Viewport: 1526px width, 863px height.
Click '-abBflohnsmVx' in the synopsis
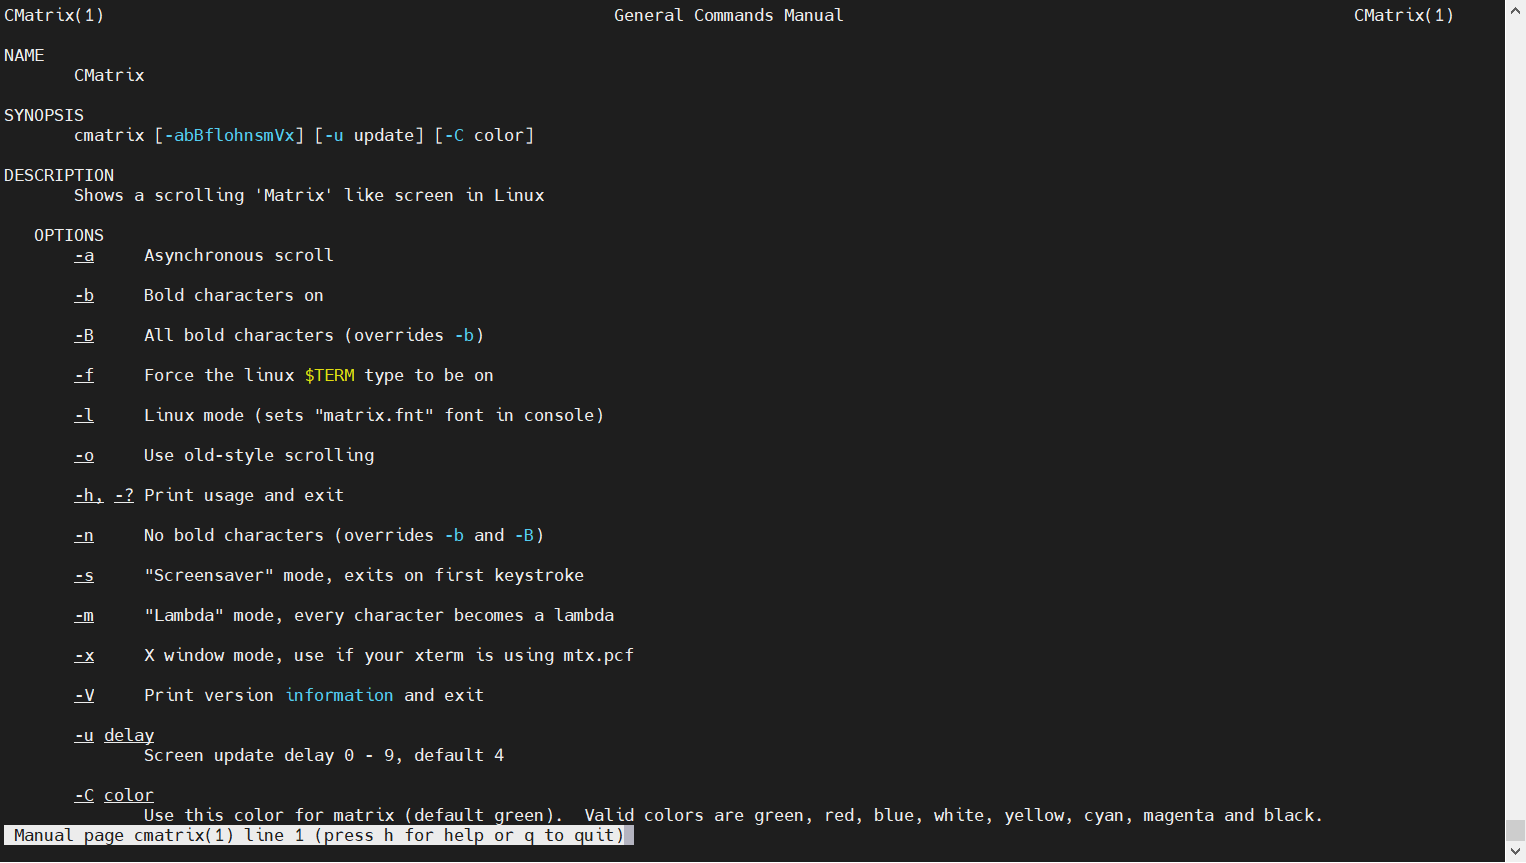[x=229, y=135]
